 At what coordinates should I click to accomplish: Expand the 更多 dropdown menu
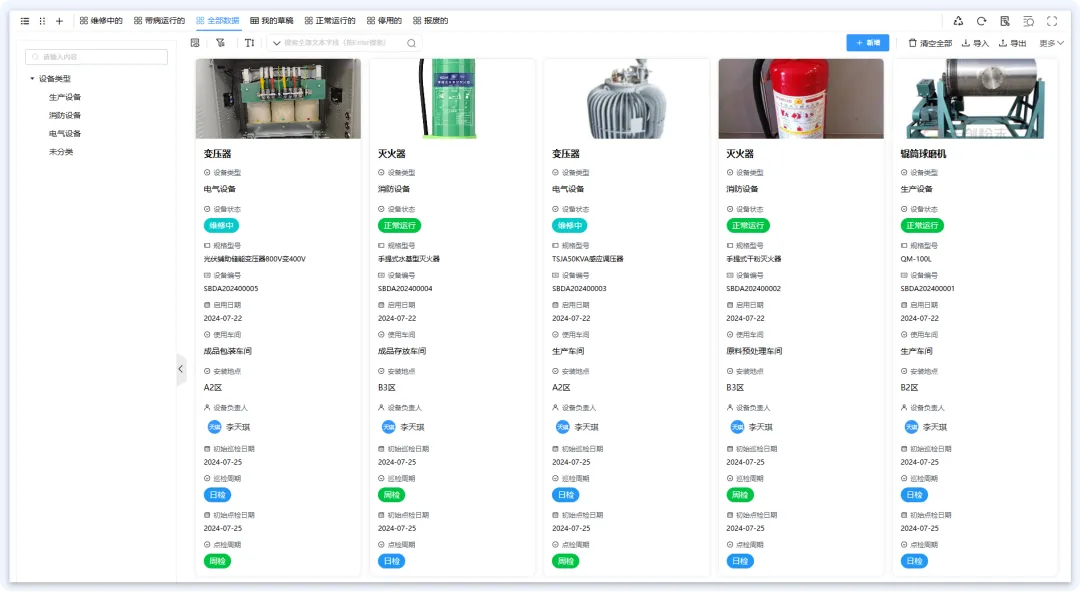(1051, 43)
